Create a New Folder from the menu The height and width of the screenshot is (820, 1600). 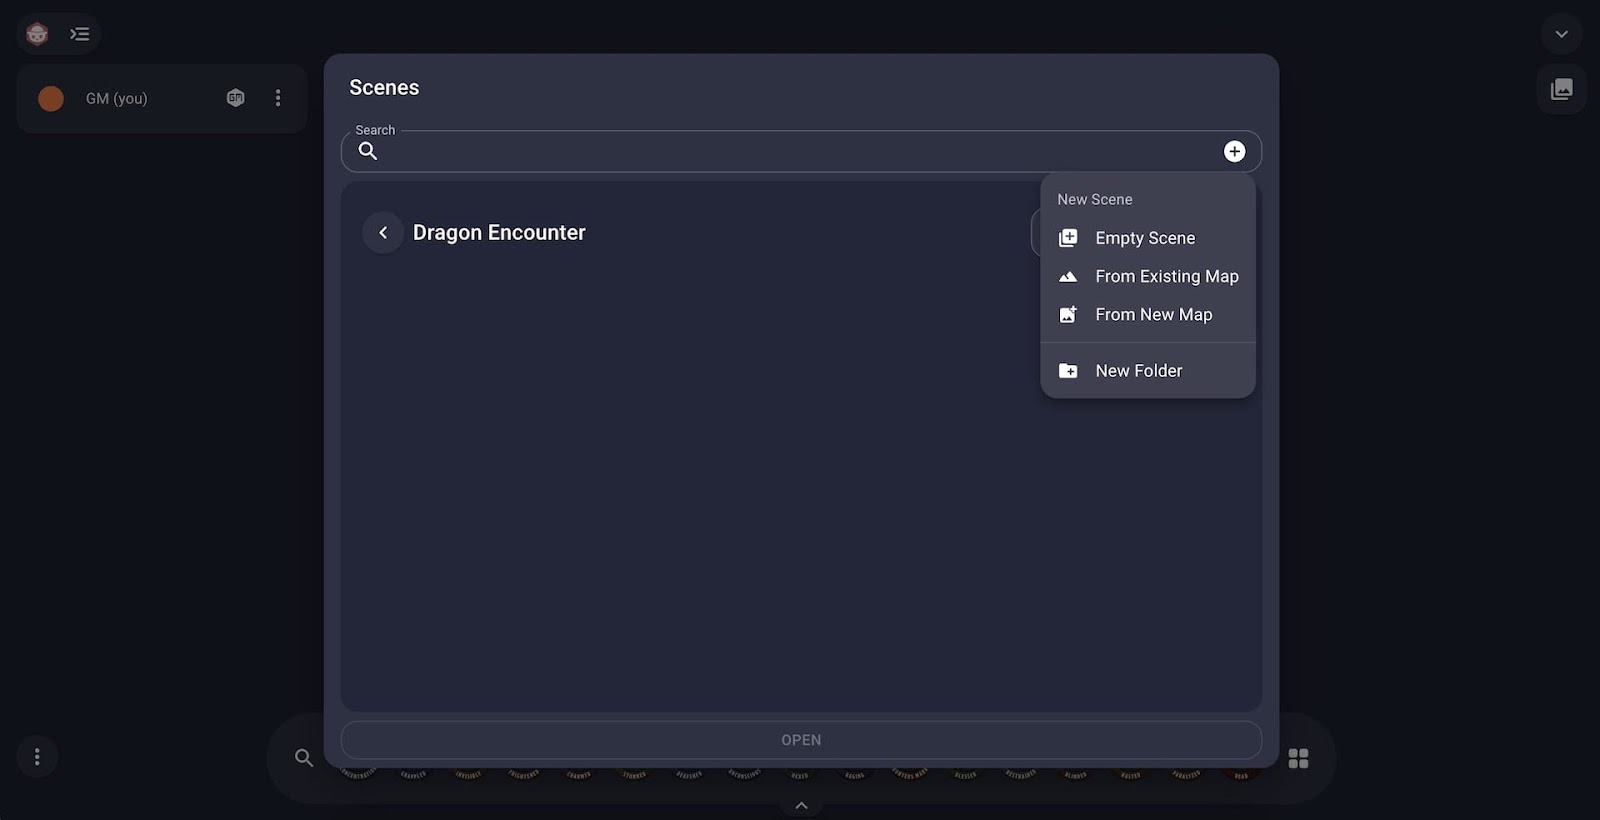point(1148,371)
